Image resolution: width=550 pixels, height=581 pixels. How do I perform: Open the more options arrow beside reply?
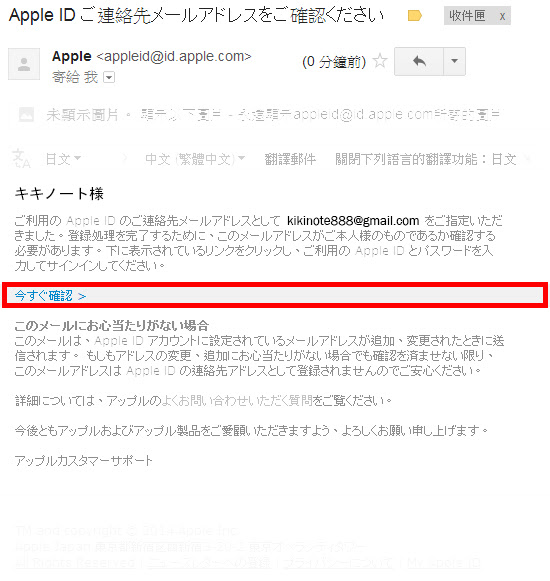point(454,62)
